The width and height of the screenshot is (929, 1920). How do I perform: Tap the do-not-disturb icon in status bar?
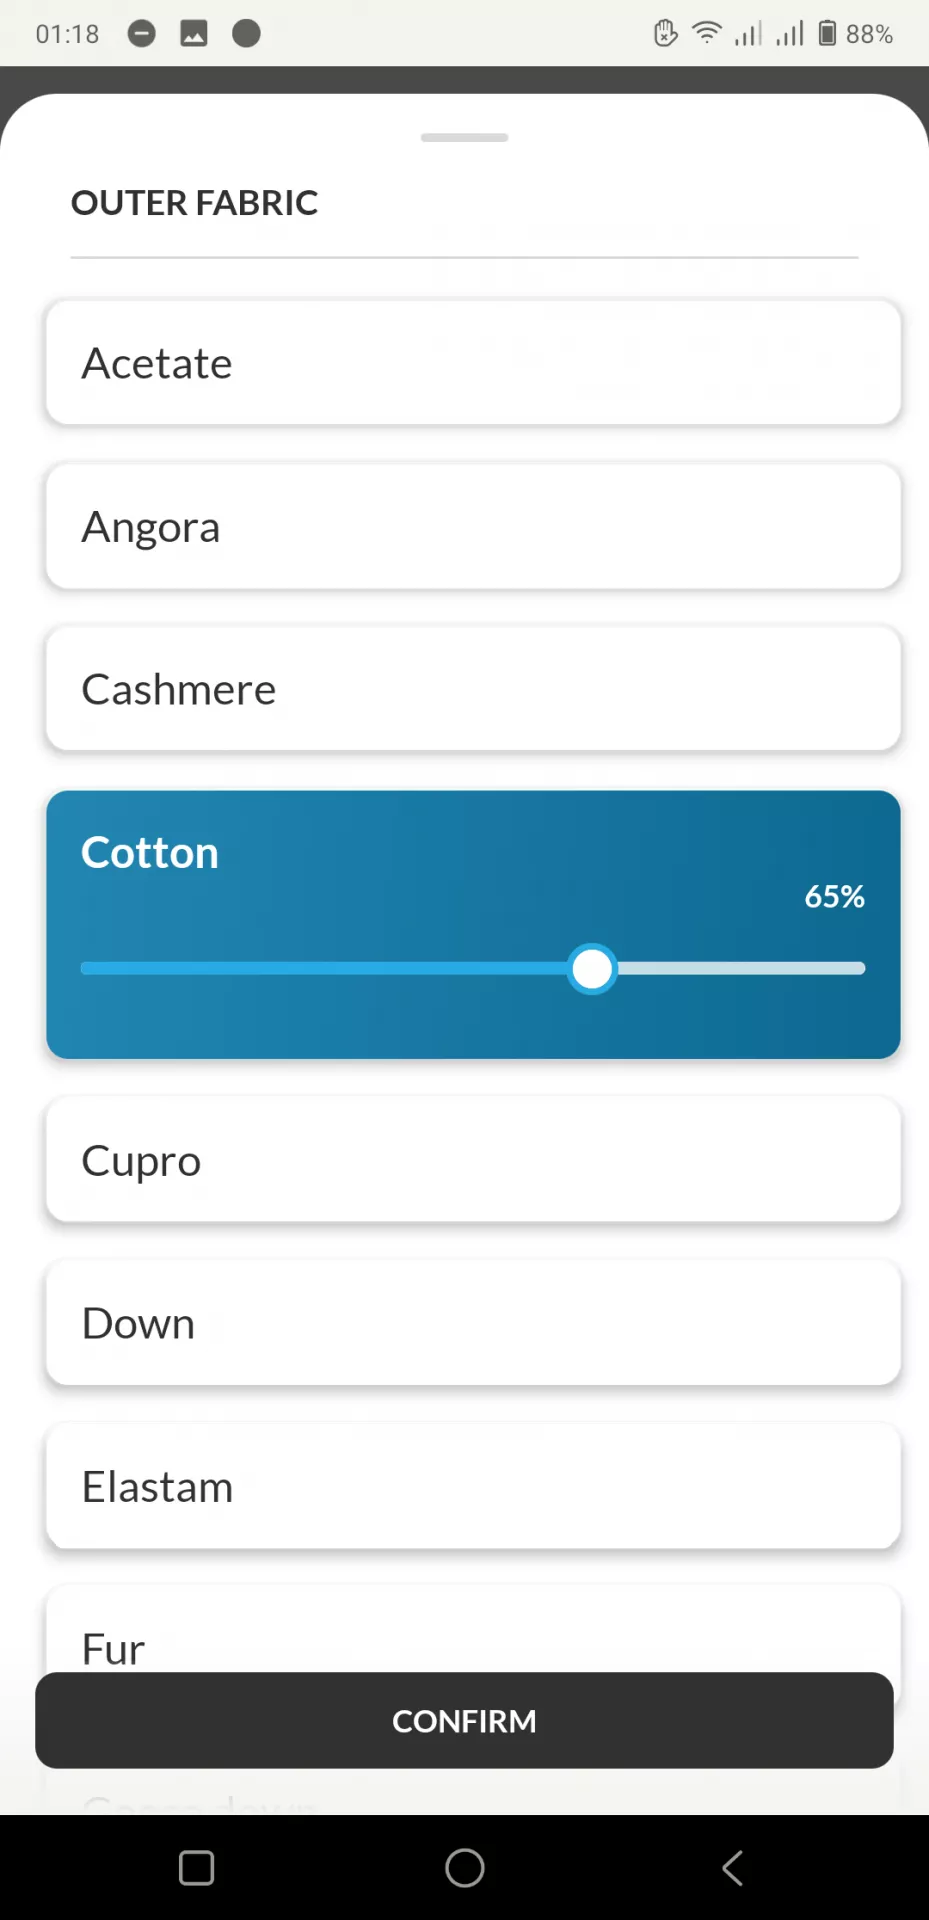click(142, 34)
